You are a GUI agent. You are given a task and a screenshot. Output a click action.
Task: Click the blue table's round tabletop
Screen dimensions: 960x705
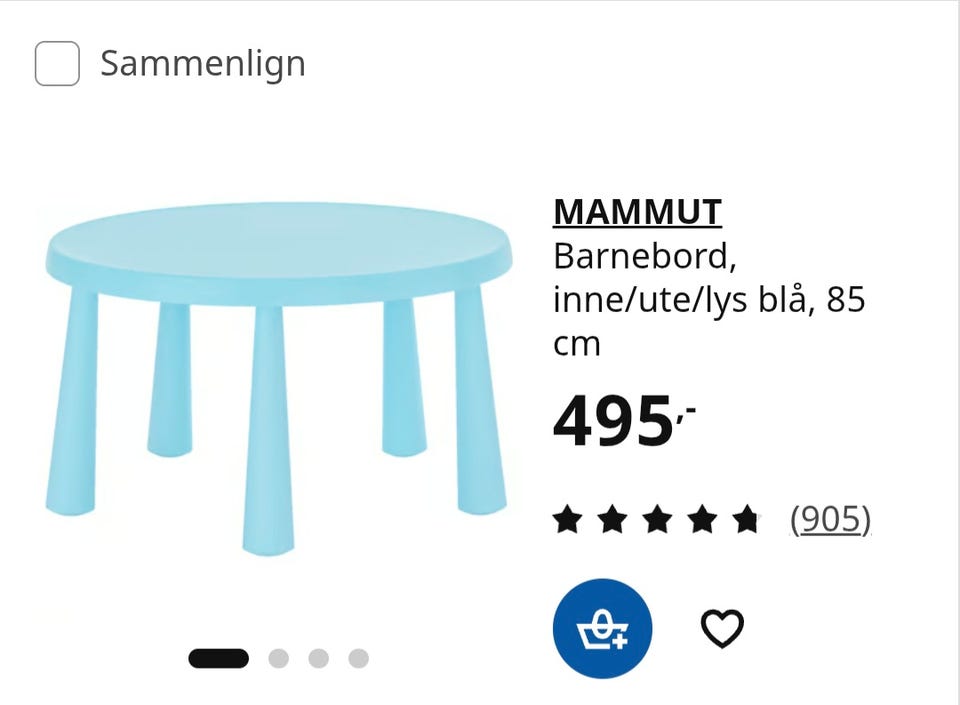tap(279, 253)
